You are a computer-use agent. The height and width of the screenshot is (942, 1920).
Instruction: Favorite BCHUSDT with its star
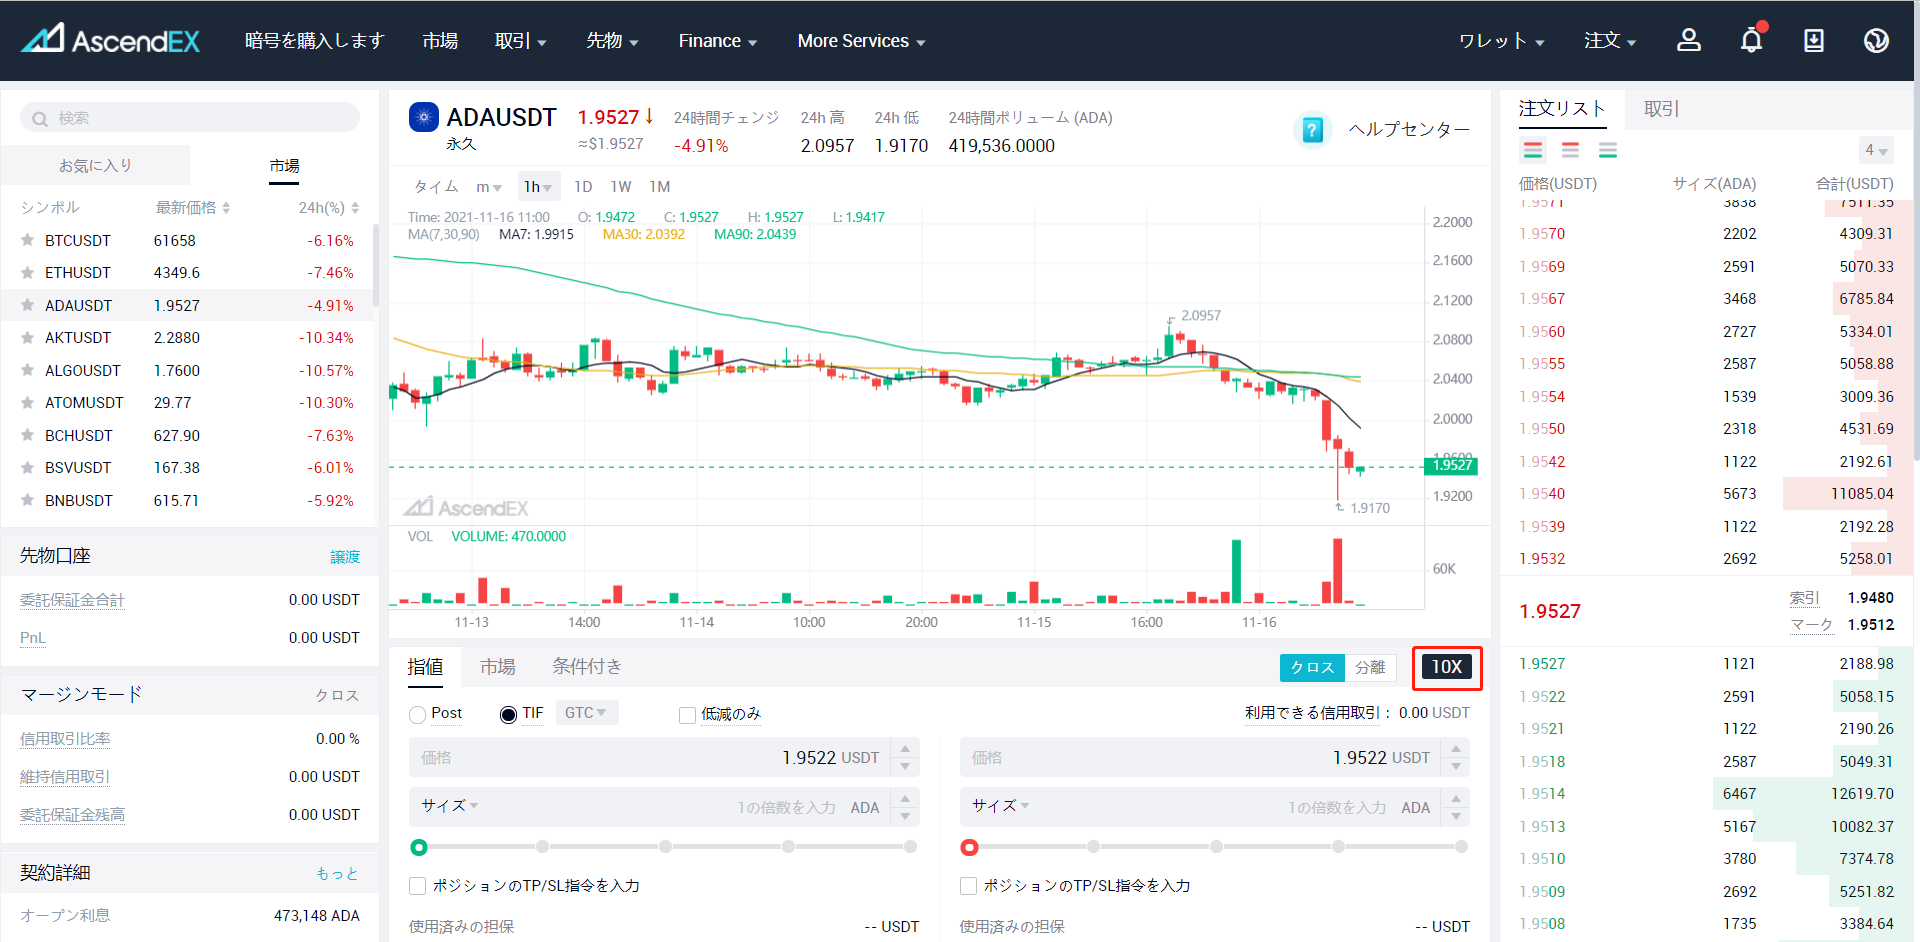coord(28,435)
